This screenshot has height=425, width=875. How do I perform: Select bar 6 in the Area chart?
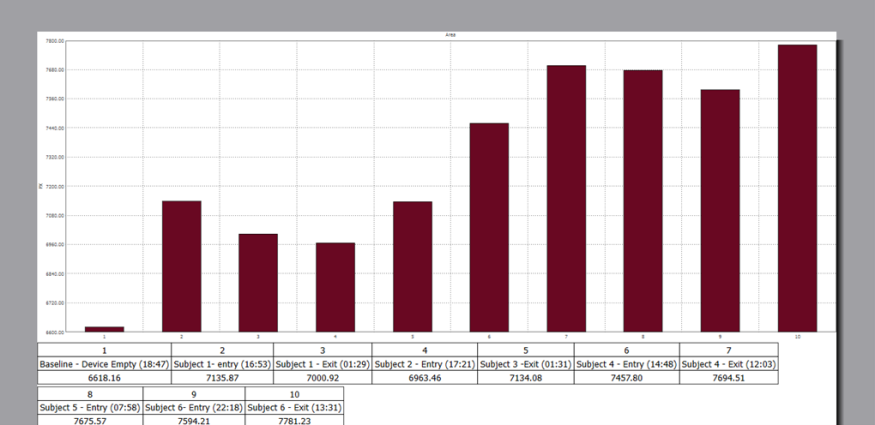pos(489,228)
